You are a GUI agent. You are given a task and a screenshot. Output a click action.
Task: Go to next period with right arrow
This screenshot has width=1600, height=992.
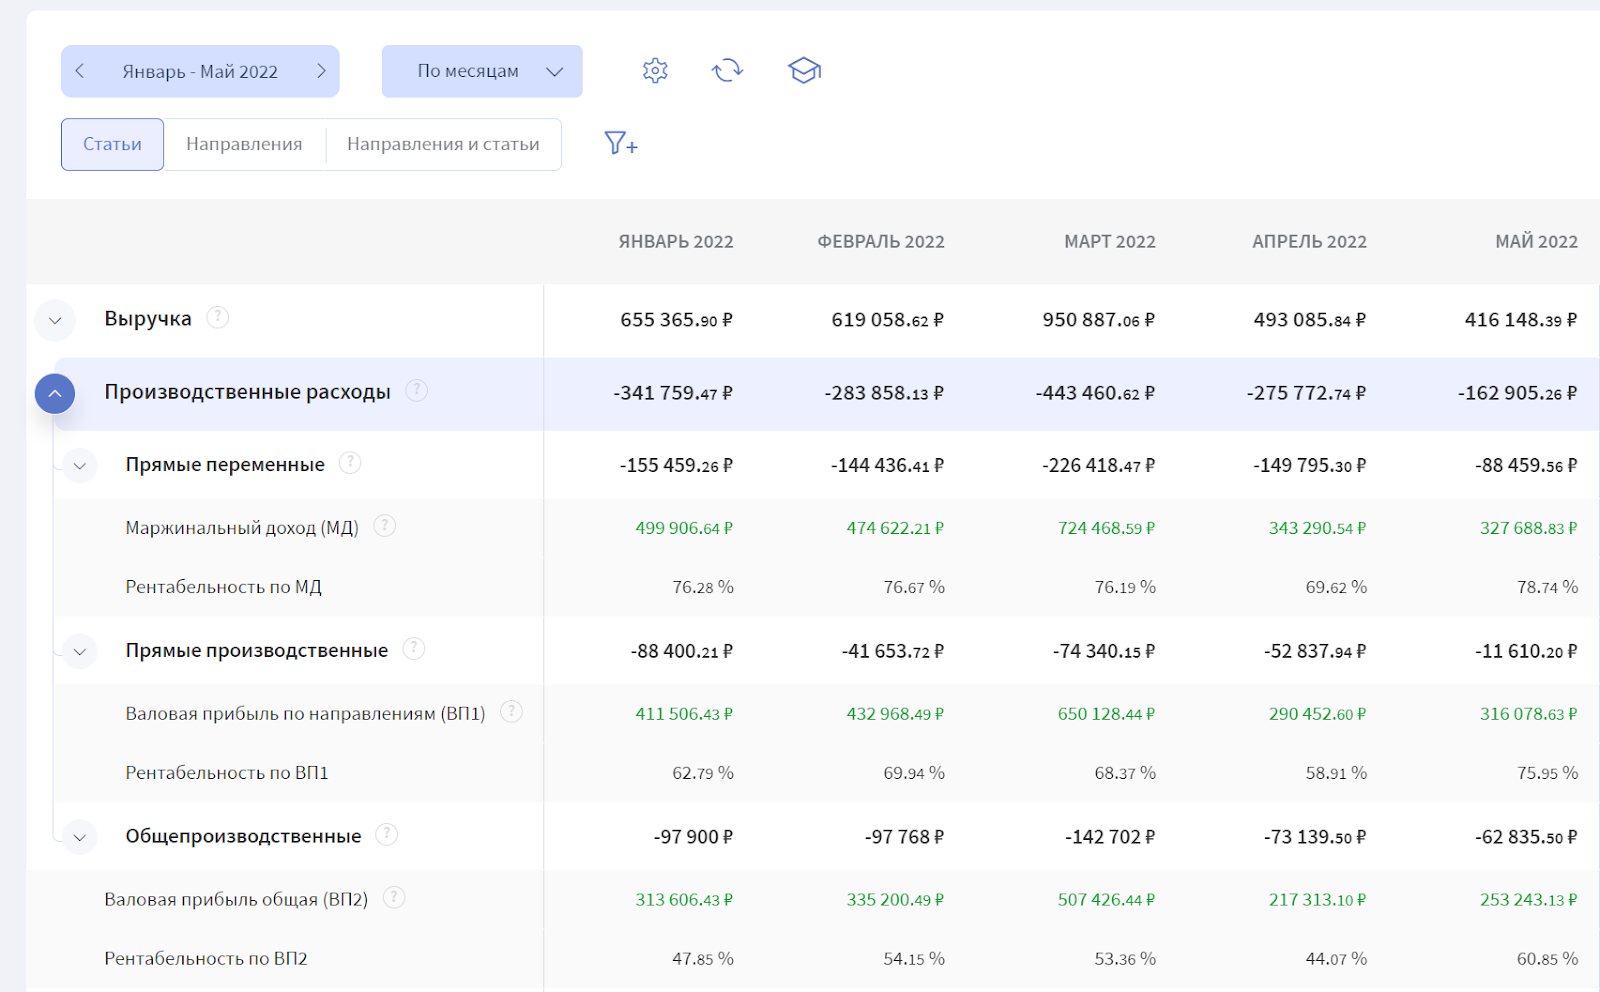pyautogui.click(x=321, y=71)
